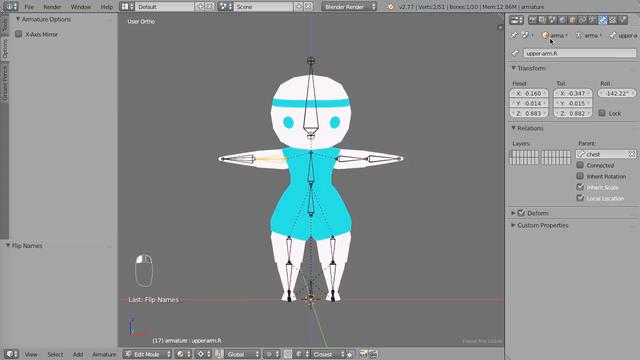This screenshot has width=640, height=360.
Task: Open Object Constraints properties tab icon
Action: coord(582,20)
